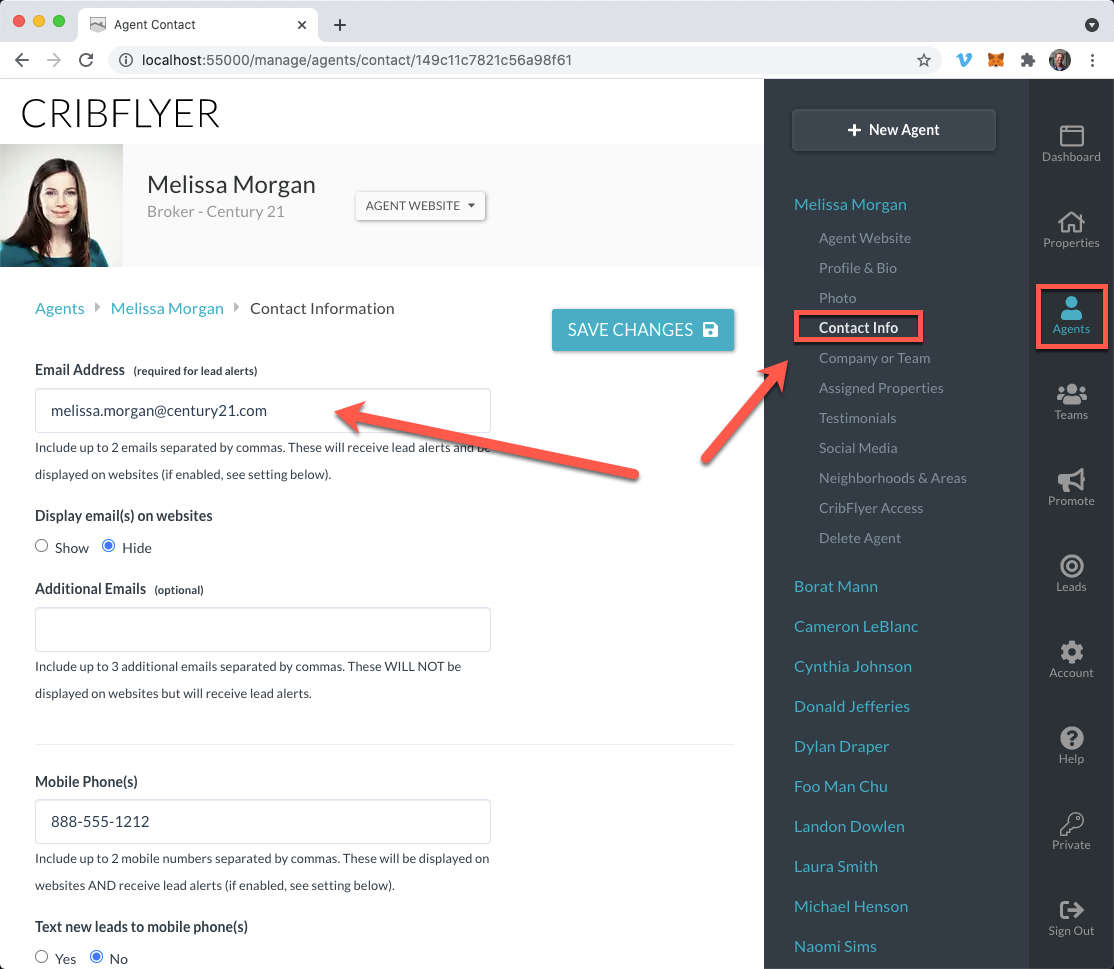Click Melissa Morgan's profile photo
1114x969 pixels.
(61, 205)
